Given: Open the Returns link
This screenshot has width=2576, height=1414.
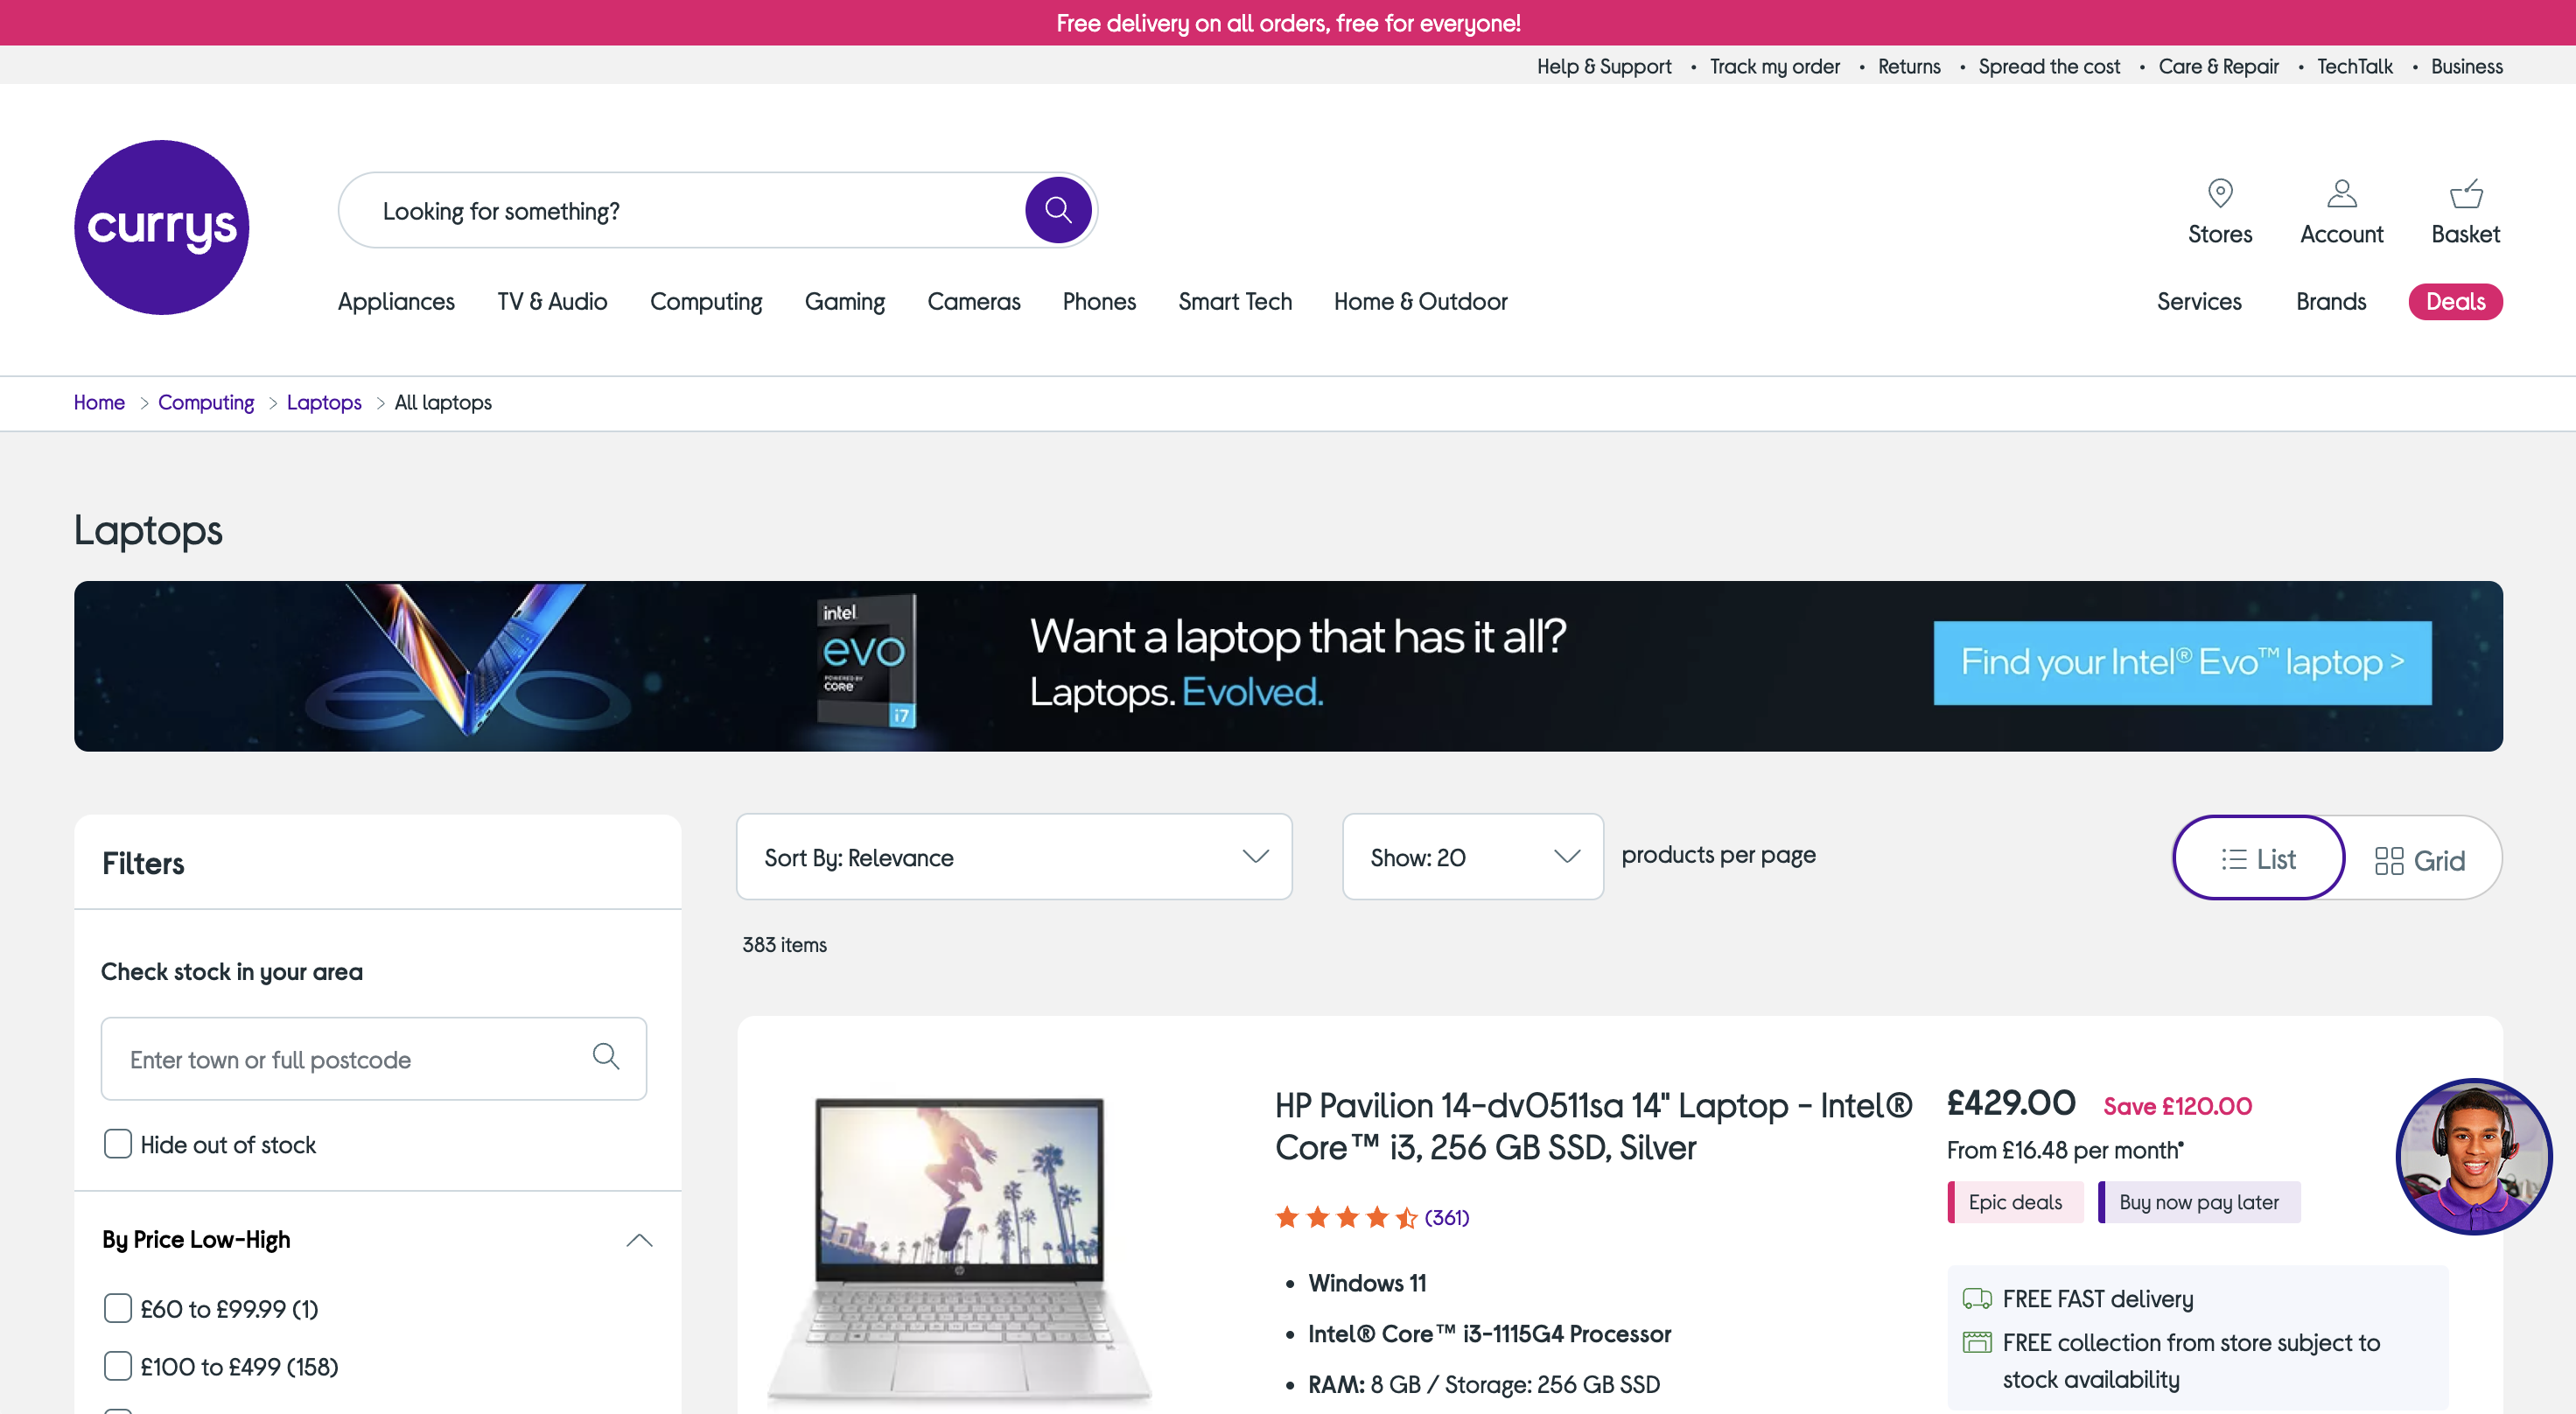Looking at the screenshot, I should click(1909, 66).
